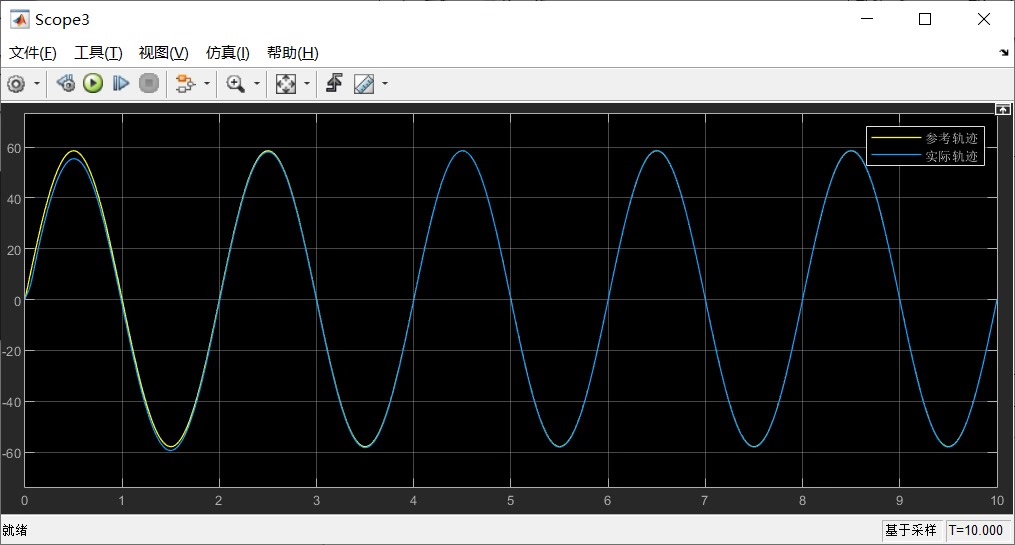The height and width of the screenshot is (545, 1015).
Task: Open the 帮助(H) menu
Action: coord(293,53)
